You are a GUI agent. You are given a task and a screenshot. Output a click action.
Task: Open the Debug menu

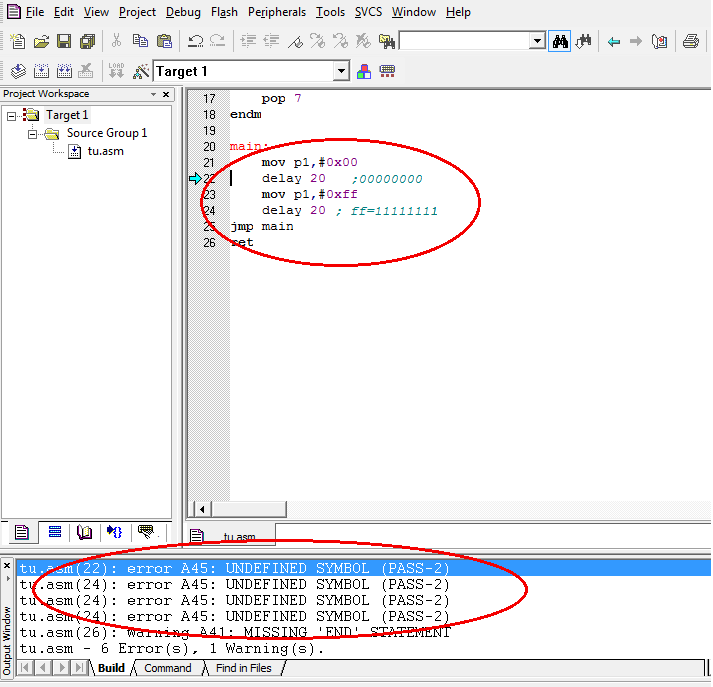[x=183, y=12]
